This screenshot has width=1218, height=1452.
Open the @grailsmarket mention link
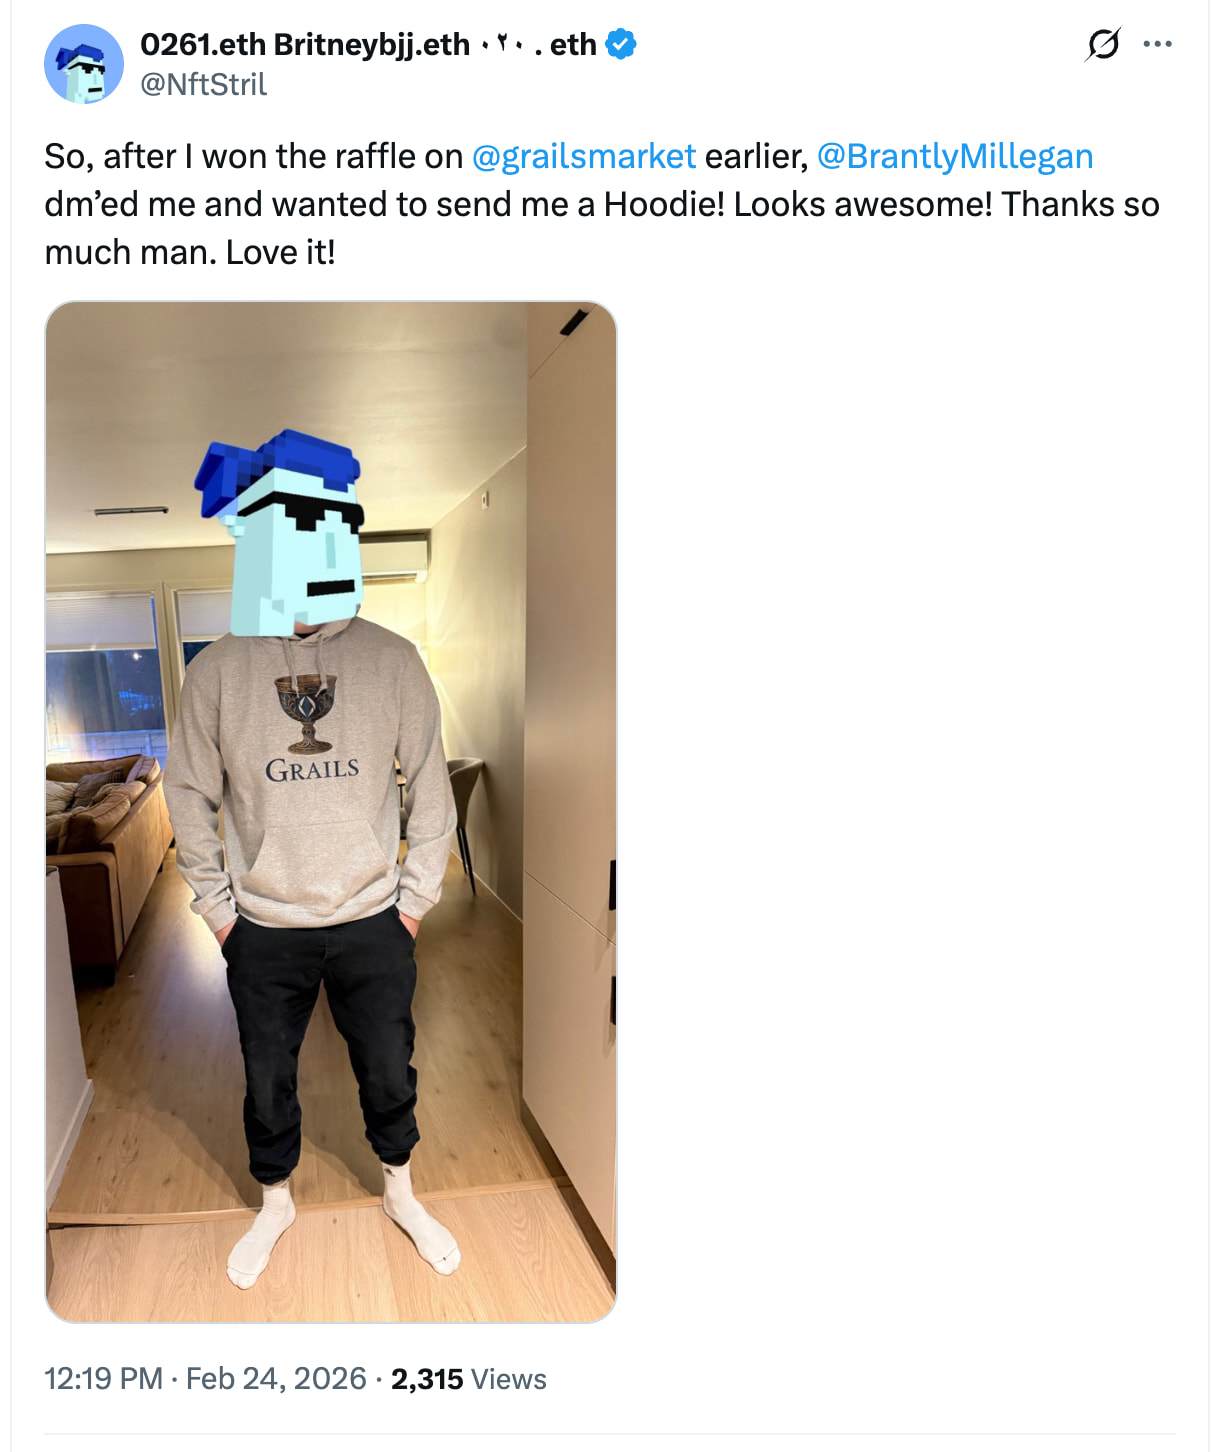tap(583, 156)
